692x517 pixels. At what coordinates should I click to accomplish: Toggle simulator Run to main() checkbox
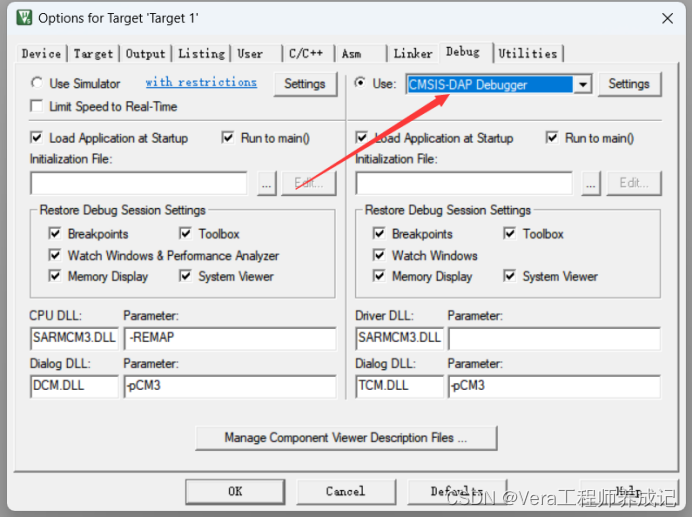(x=228, y=138)
